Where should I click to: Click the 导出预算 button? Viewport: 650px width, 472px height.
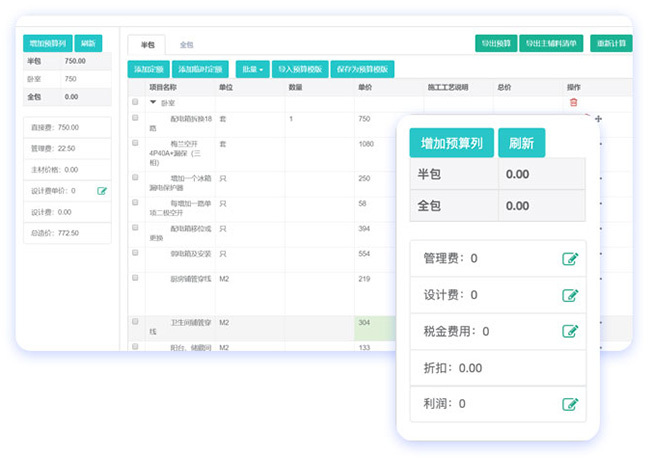pyautogui.click(x=496, y=44)
